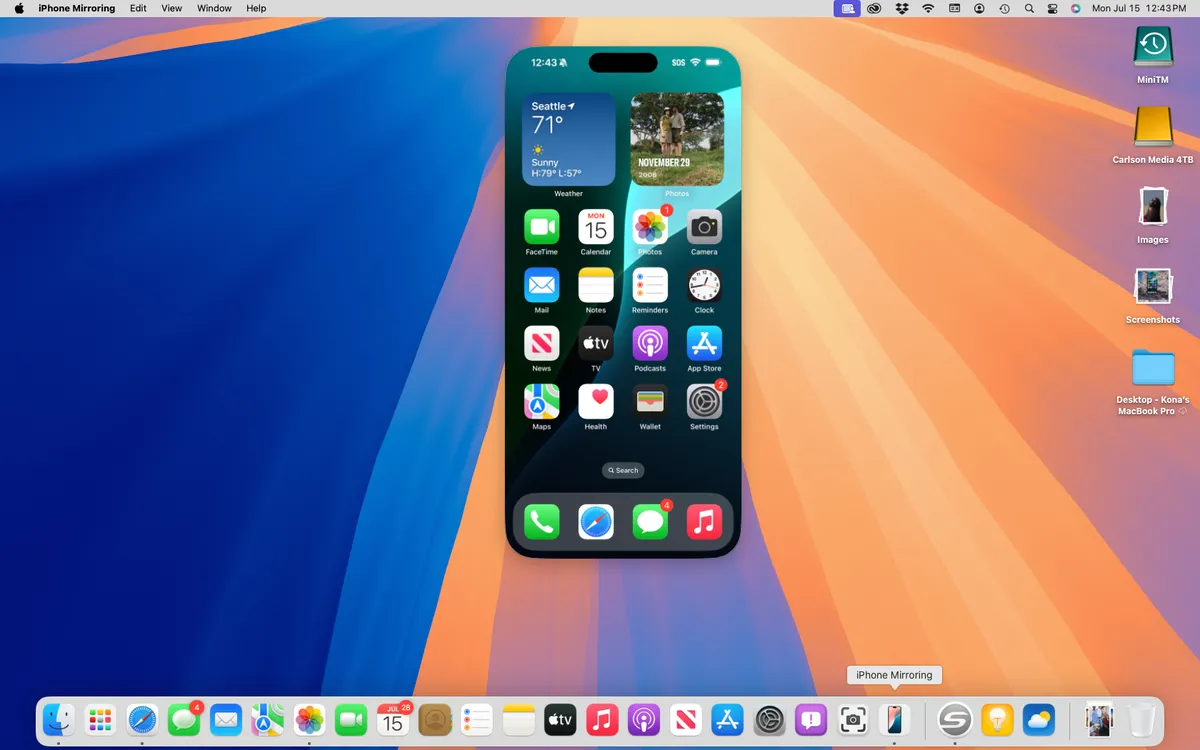Open the Music app in the iPhone dock
The width and height of the screenshot is (1200, 750).
click(704, 522)
